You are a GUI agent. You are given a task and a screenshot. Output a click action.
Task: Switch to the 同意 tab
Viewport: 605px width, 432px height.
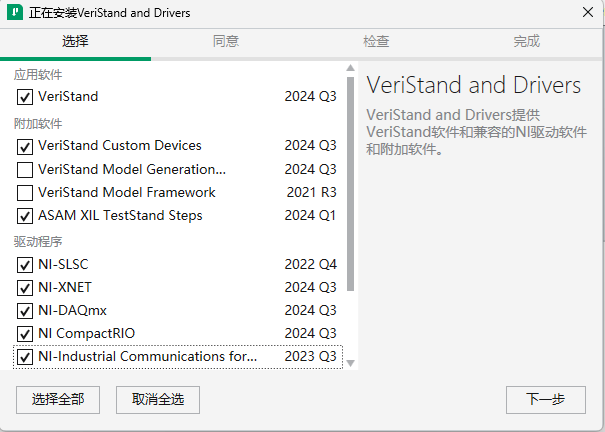(226, 41)
